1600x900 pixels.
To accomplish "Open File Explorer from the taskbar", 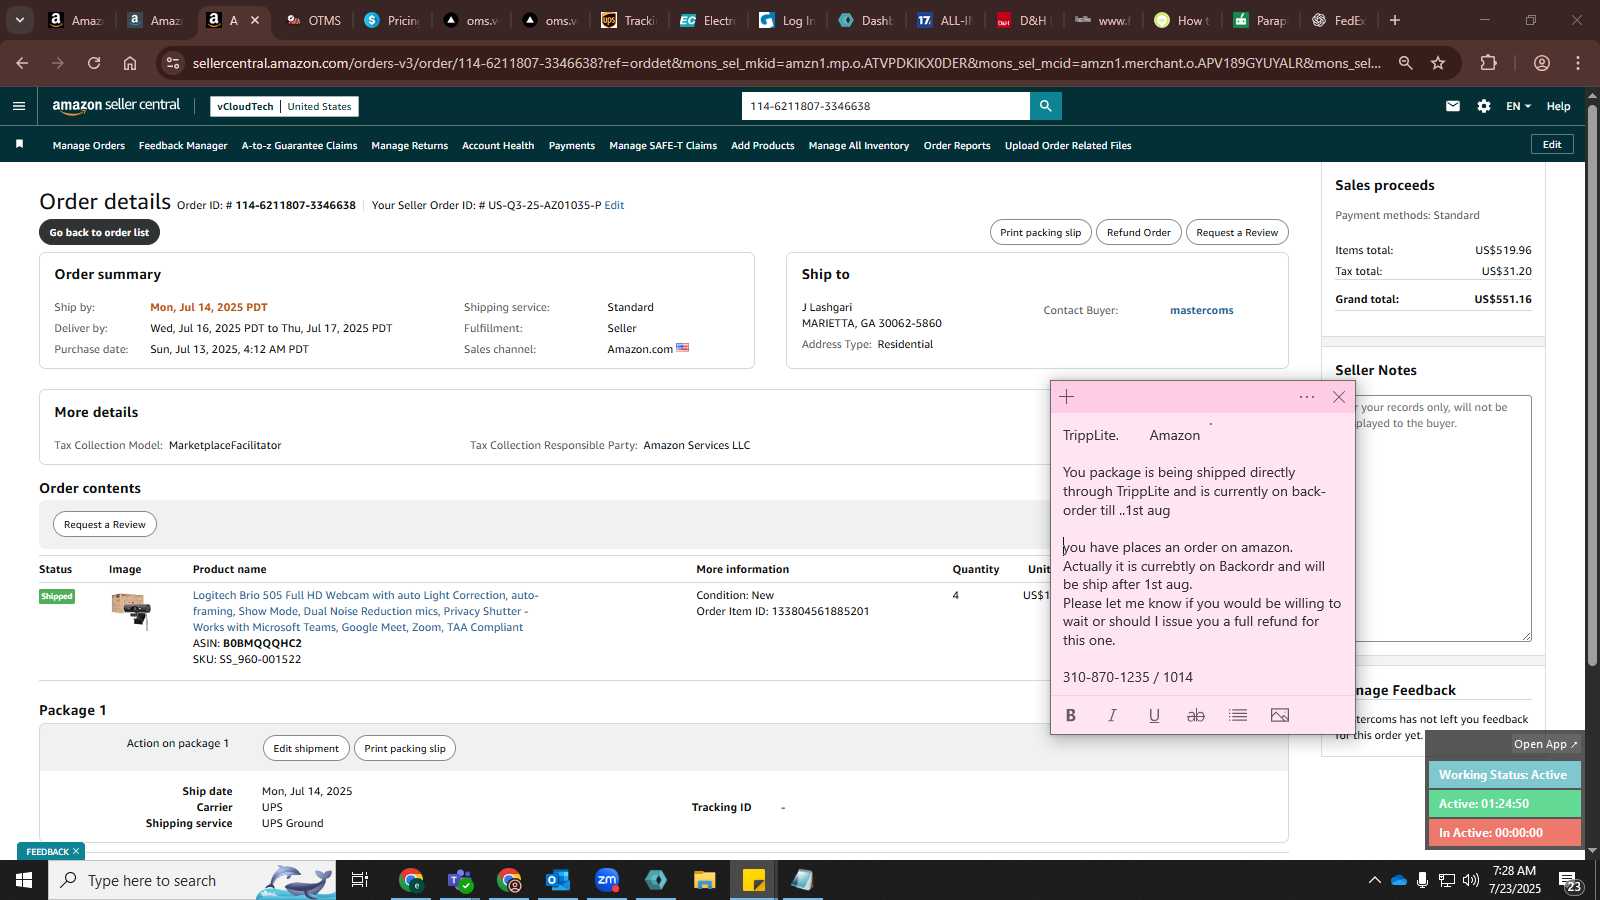I will 705,880.
